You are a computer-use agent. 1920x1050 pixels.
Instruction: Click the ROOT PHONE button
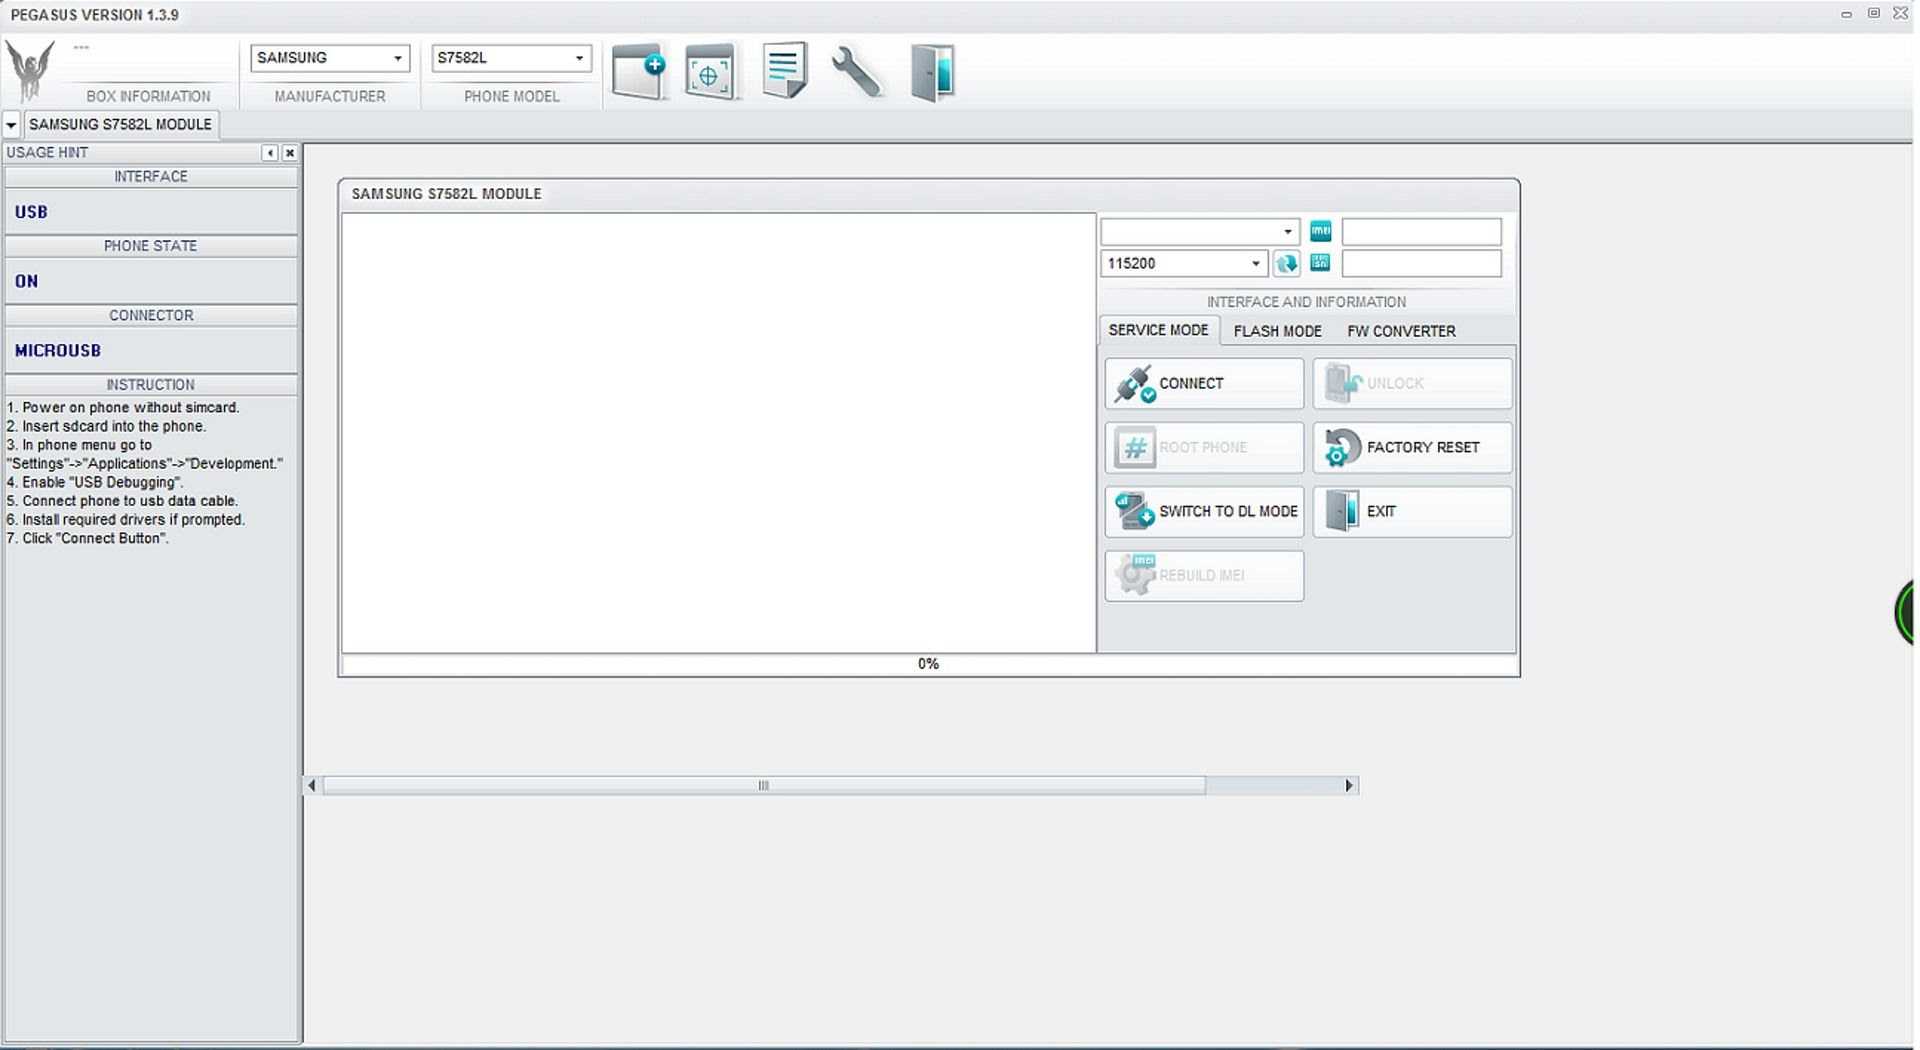click(1204, 448)
